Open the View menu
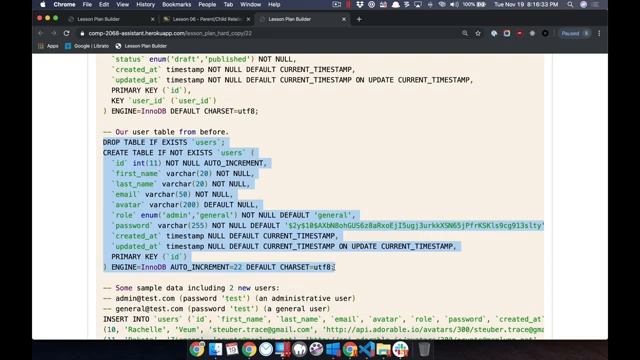Viewport: 640px width, 360px height. coord(122,4)
